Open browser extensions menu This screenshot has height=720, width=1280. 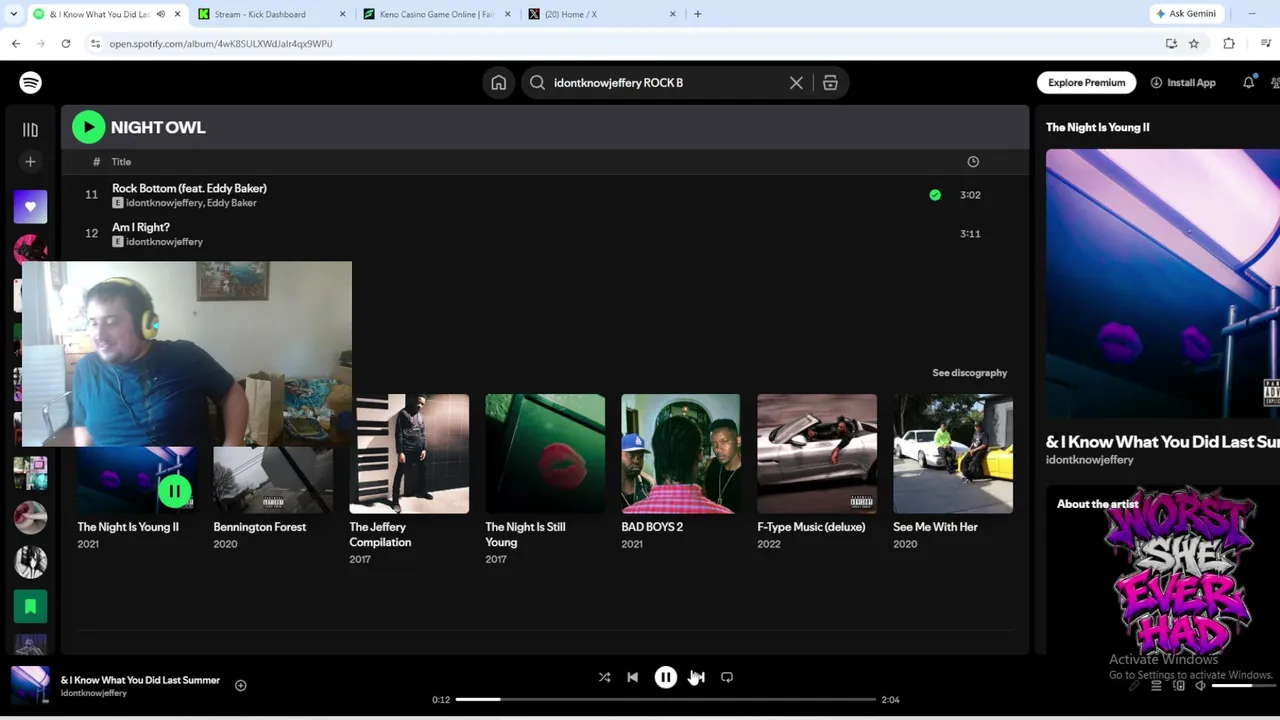coord(1229,44)
